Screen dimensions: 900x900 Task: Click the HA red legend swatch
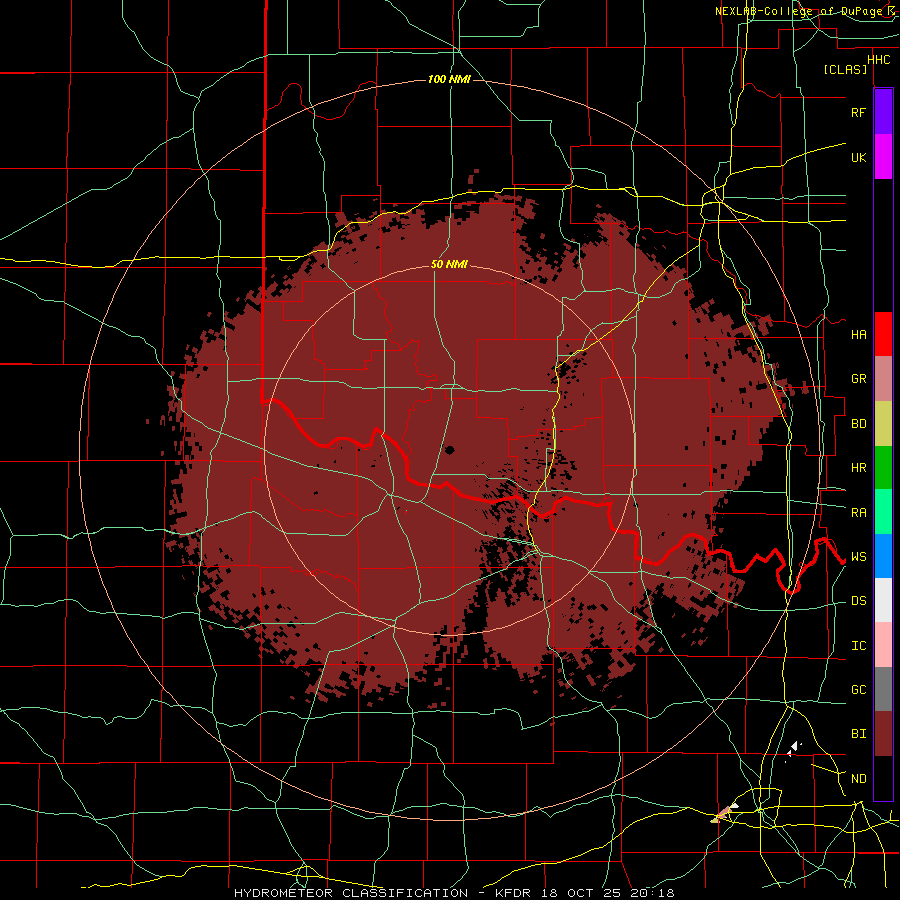click(883, 334)
